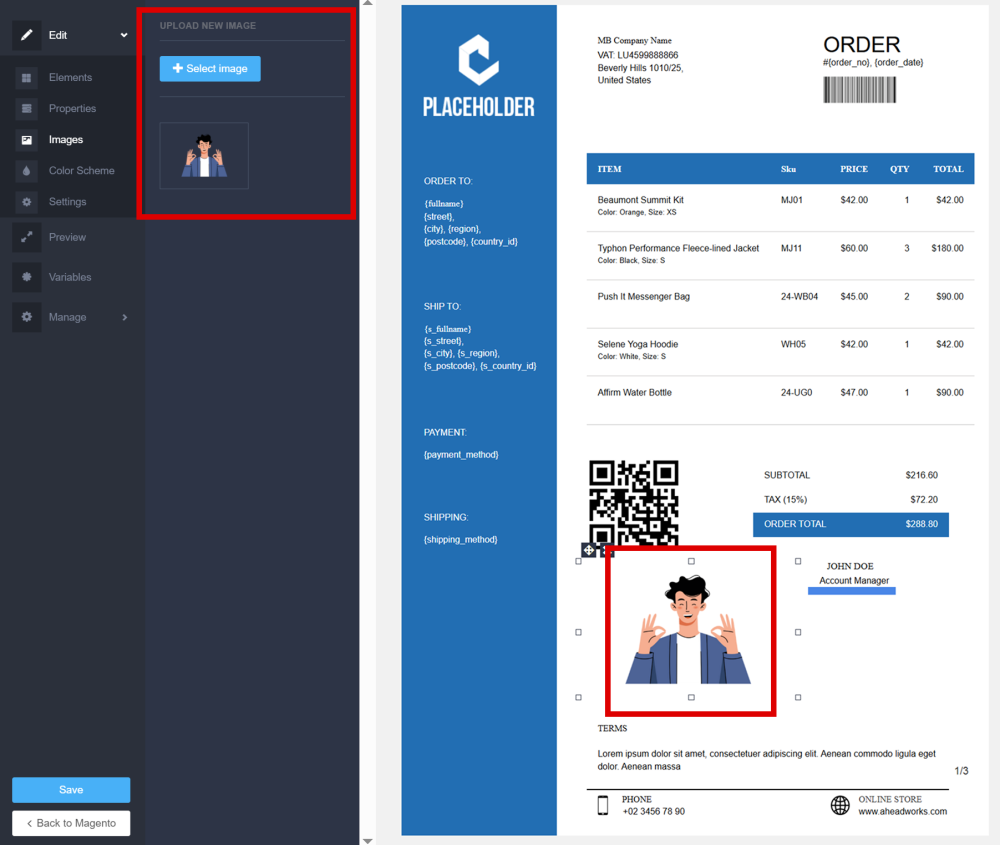Select the 'SHIP TO:' heading

pos(442,306)
